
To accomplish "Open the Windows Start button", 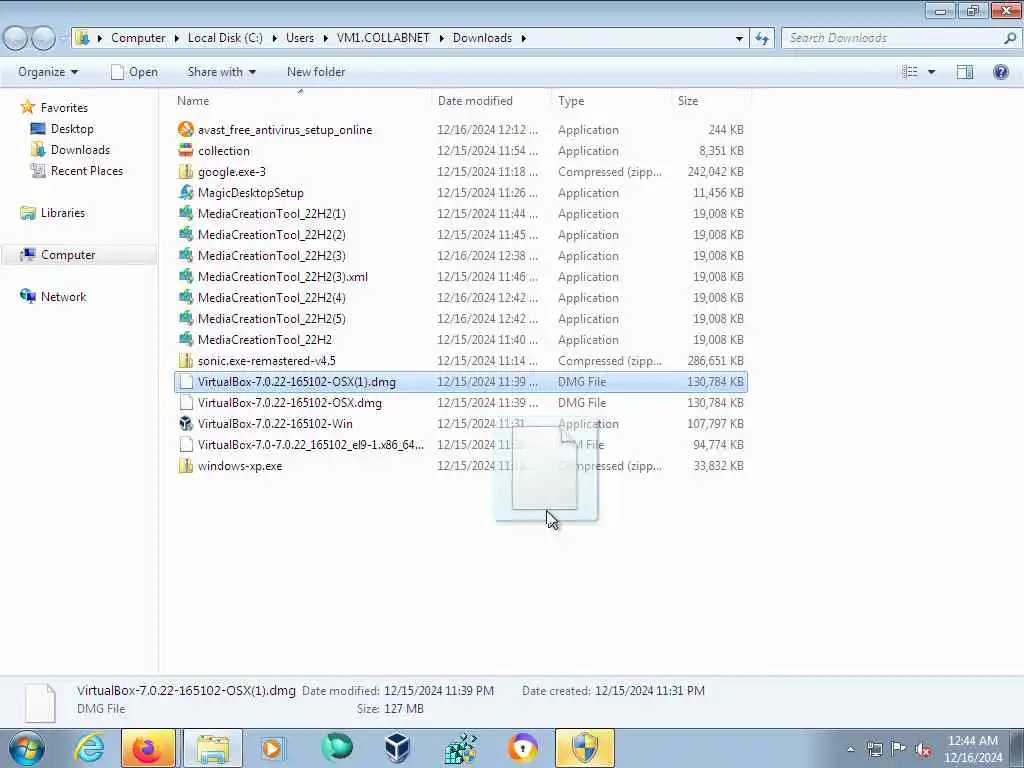I will [x=27, y=748].
